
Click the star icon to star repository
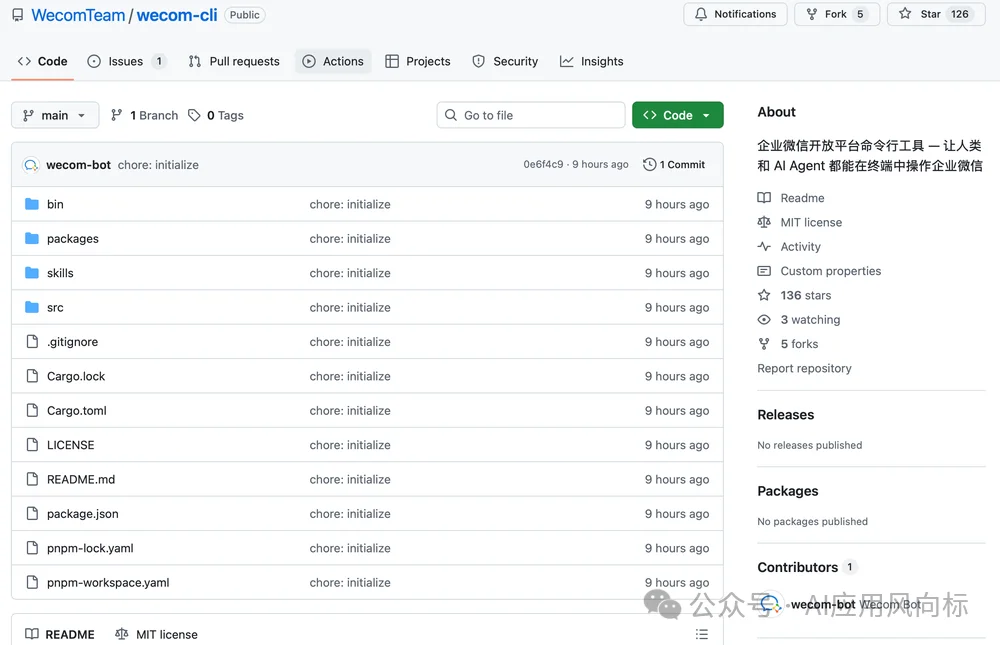(x=905, y=14)
